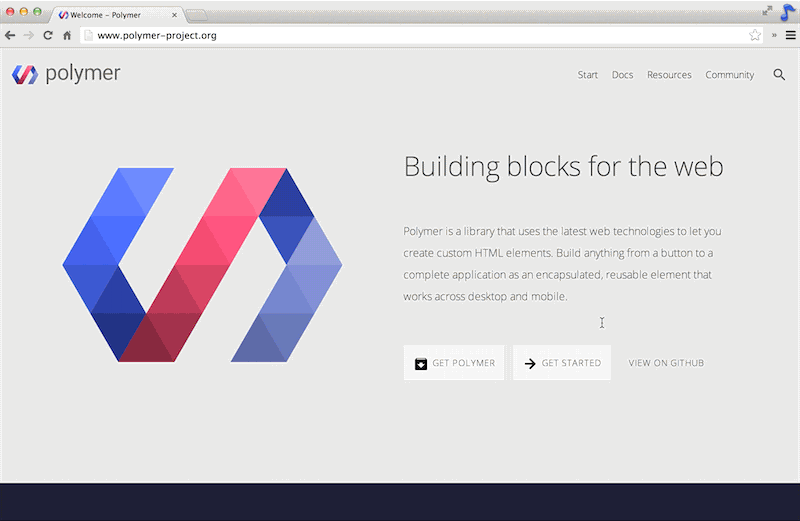
Task: Reload the page with the refresh icon
Action: (48, 35)
